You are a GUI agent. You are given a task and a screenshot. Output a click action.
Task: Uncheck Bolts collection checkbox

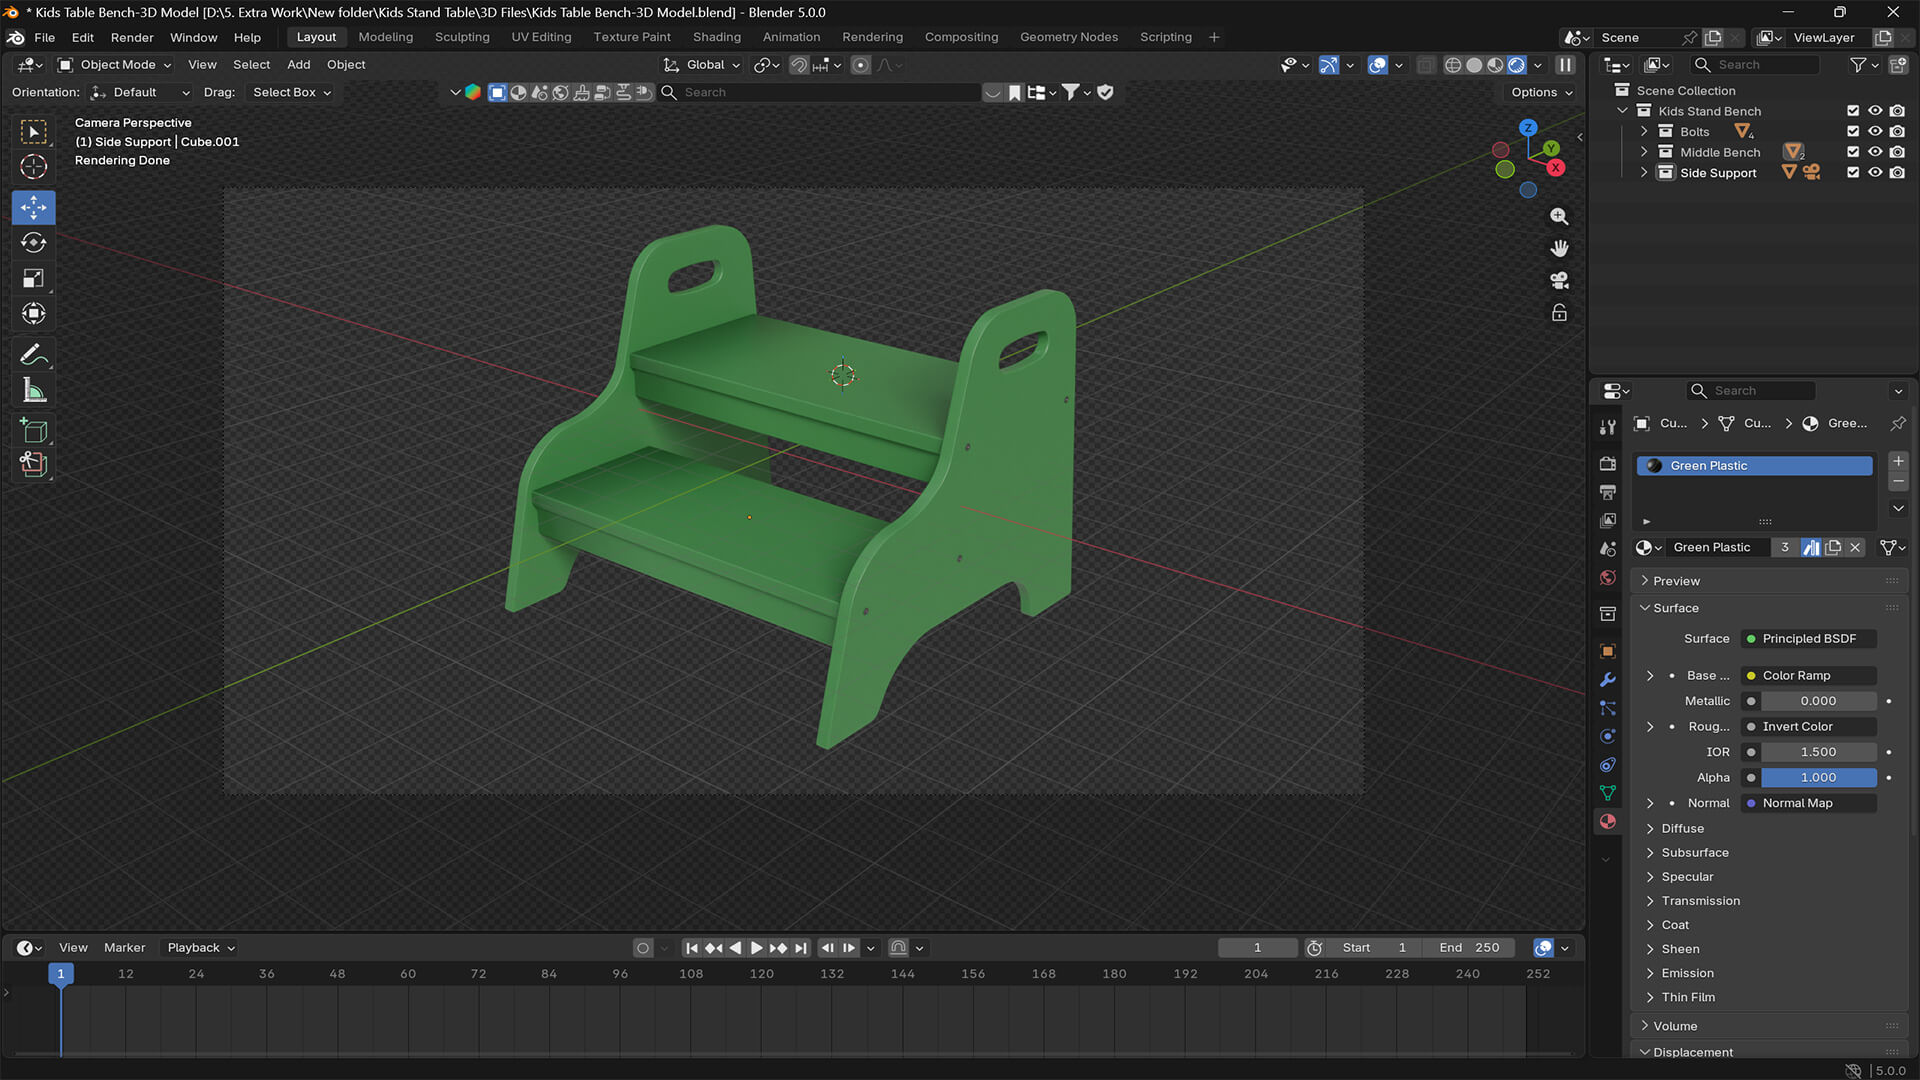[x=1853, y=131]
